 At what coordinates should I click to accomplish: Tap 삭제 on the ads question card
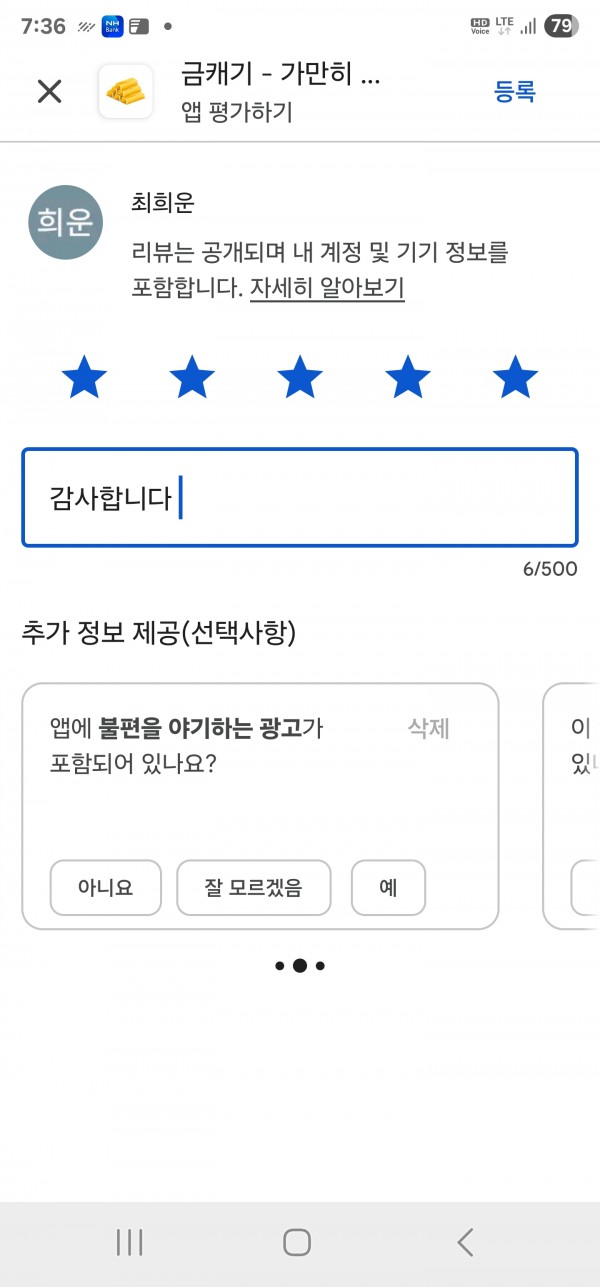(x=428, y=729)
